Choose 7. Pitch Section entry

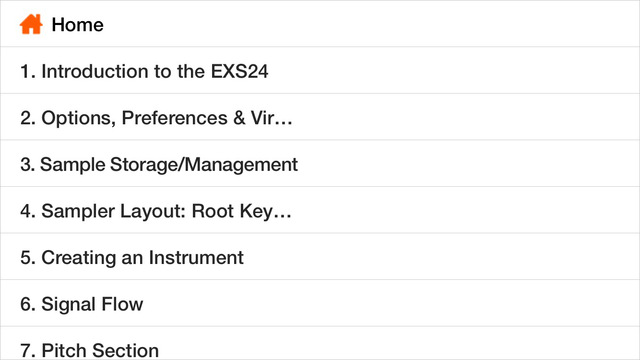pos(320,343)
